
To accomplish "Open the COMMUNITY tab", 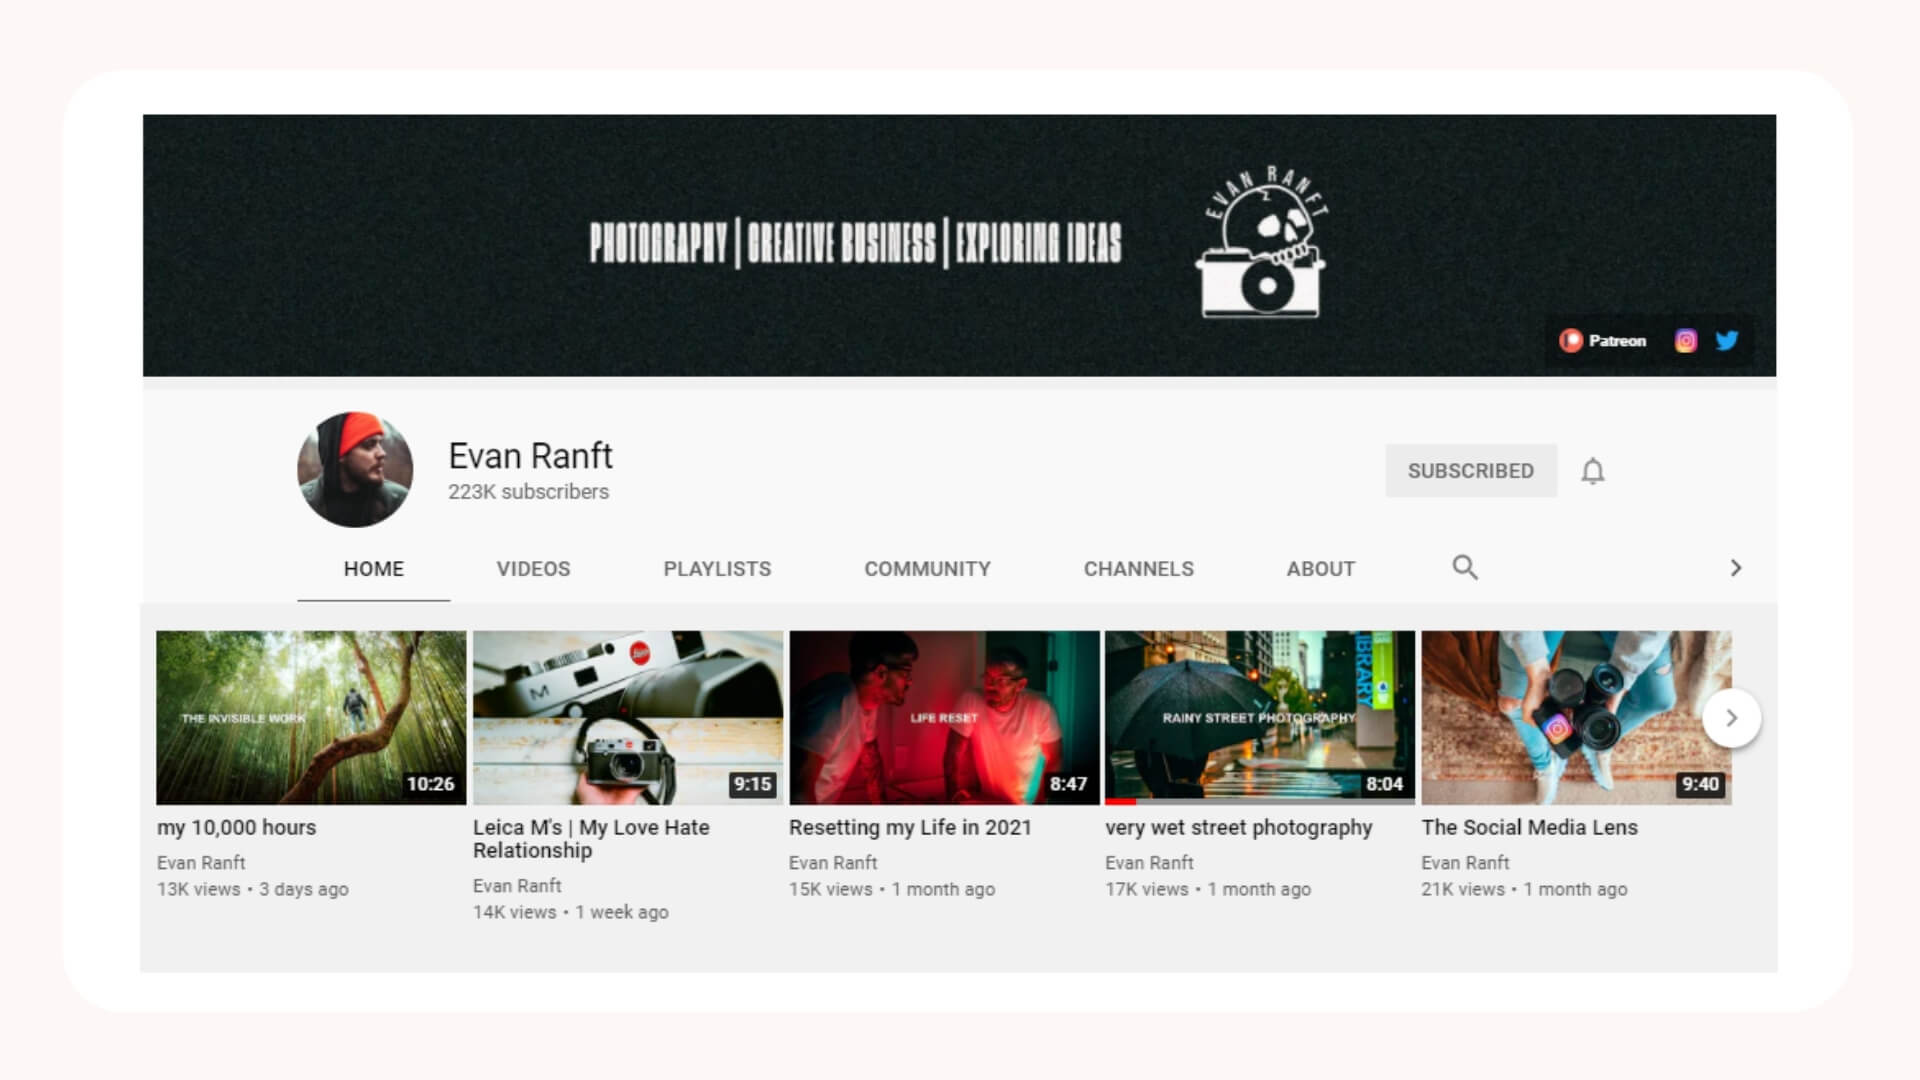I will click(927, 568).
